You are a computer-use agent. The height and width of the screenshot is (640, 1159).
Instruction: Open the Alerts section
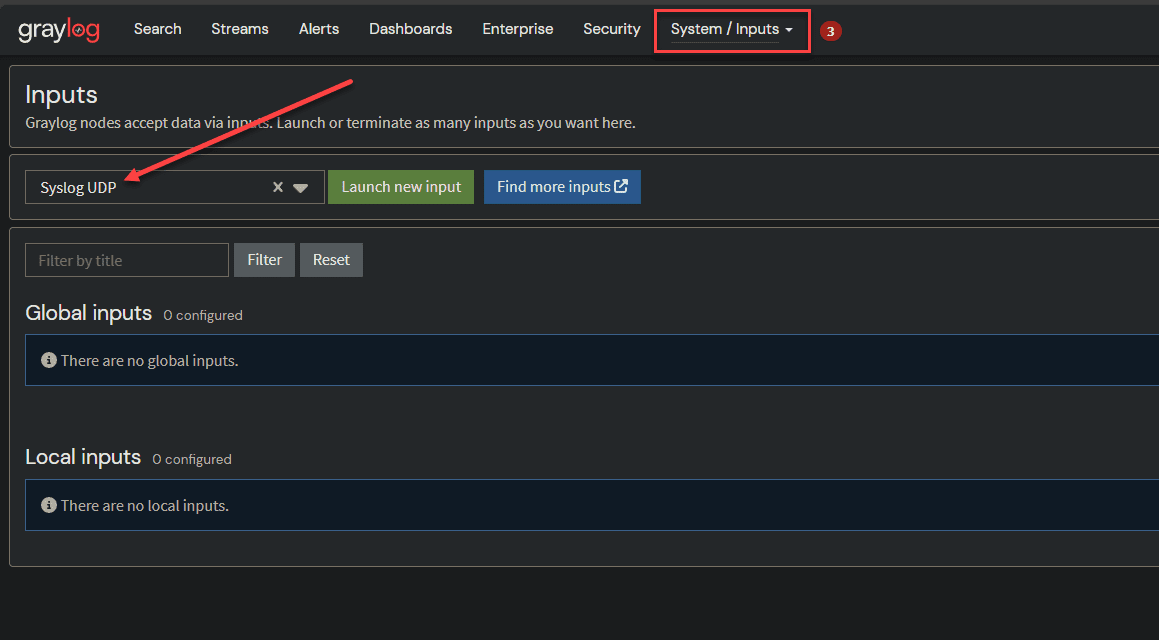tap(319, 29)
